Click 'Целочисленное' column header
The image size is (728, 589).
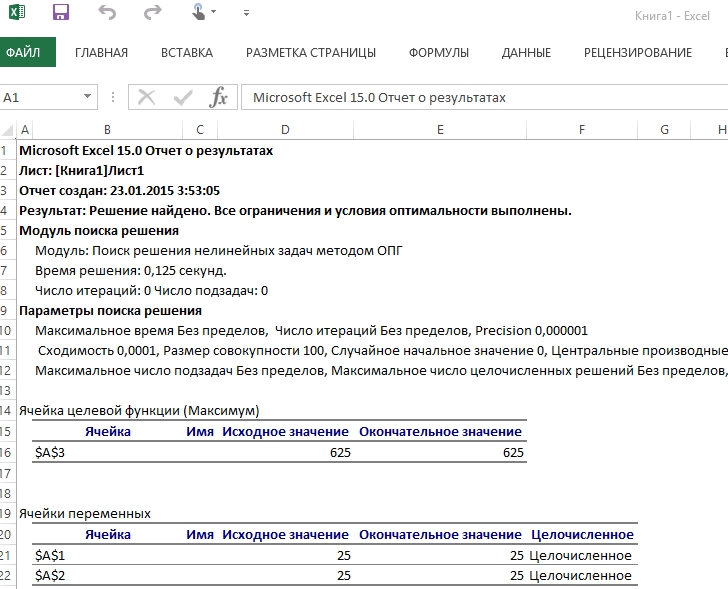point(582,535)
